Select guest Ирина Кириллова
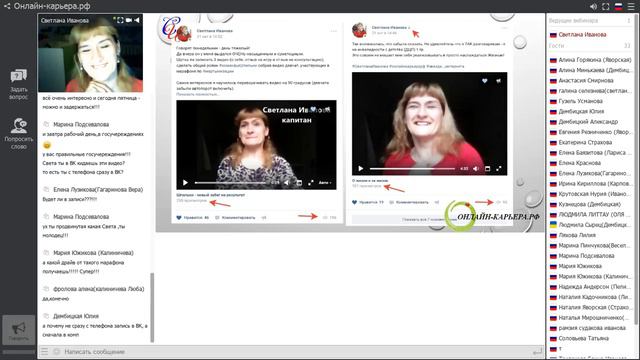Image resolution: width=640 pixels, height=360 pixels. click(590, 184)
